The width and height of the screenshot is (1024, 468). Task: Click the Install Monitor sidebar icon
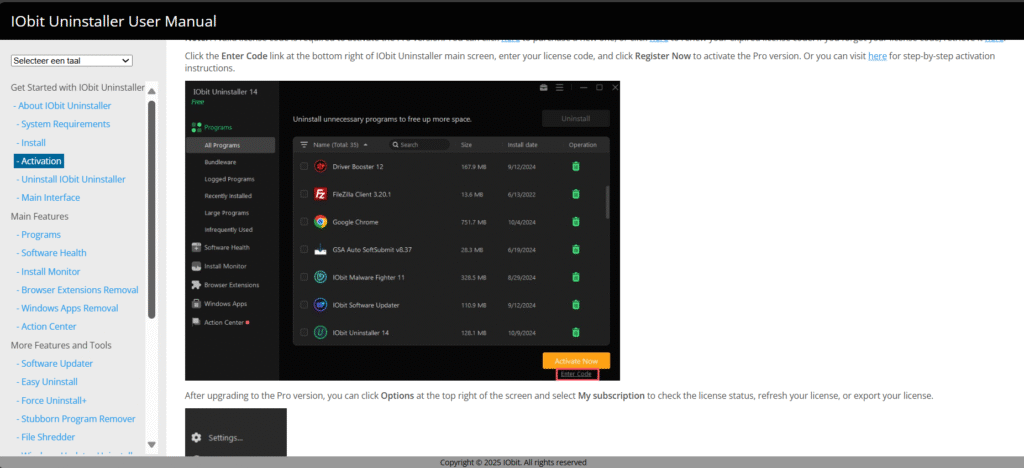197,266
